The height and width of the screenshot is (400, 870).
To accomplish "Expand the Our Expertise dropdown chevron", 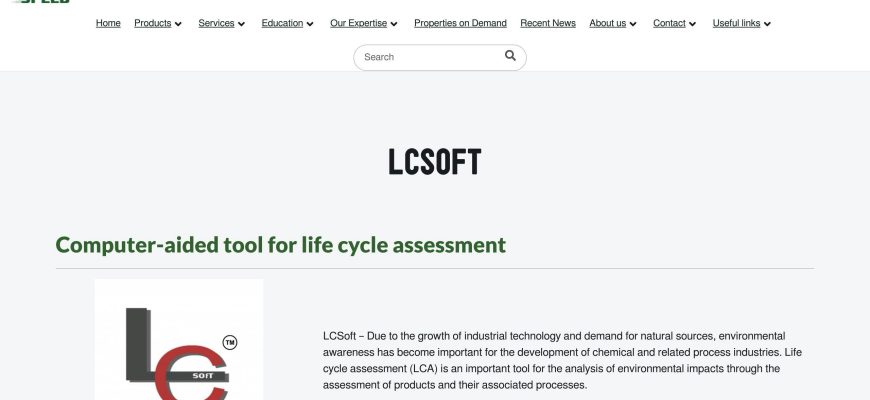I will pos(394,24).
